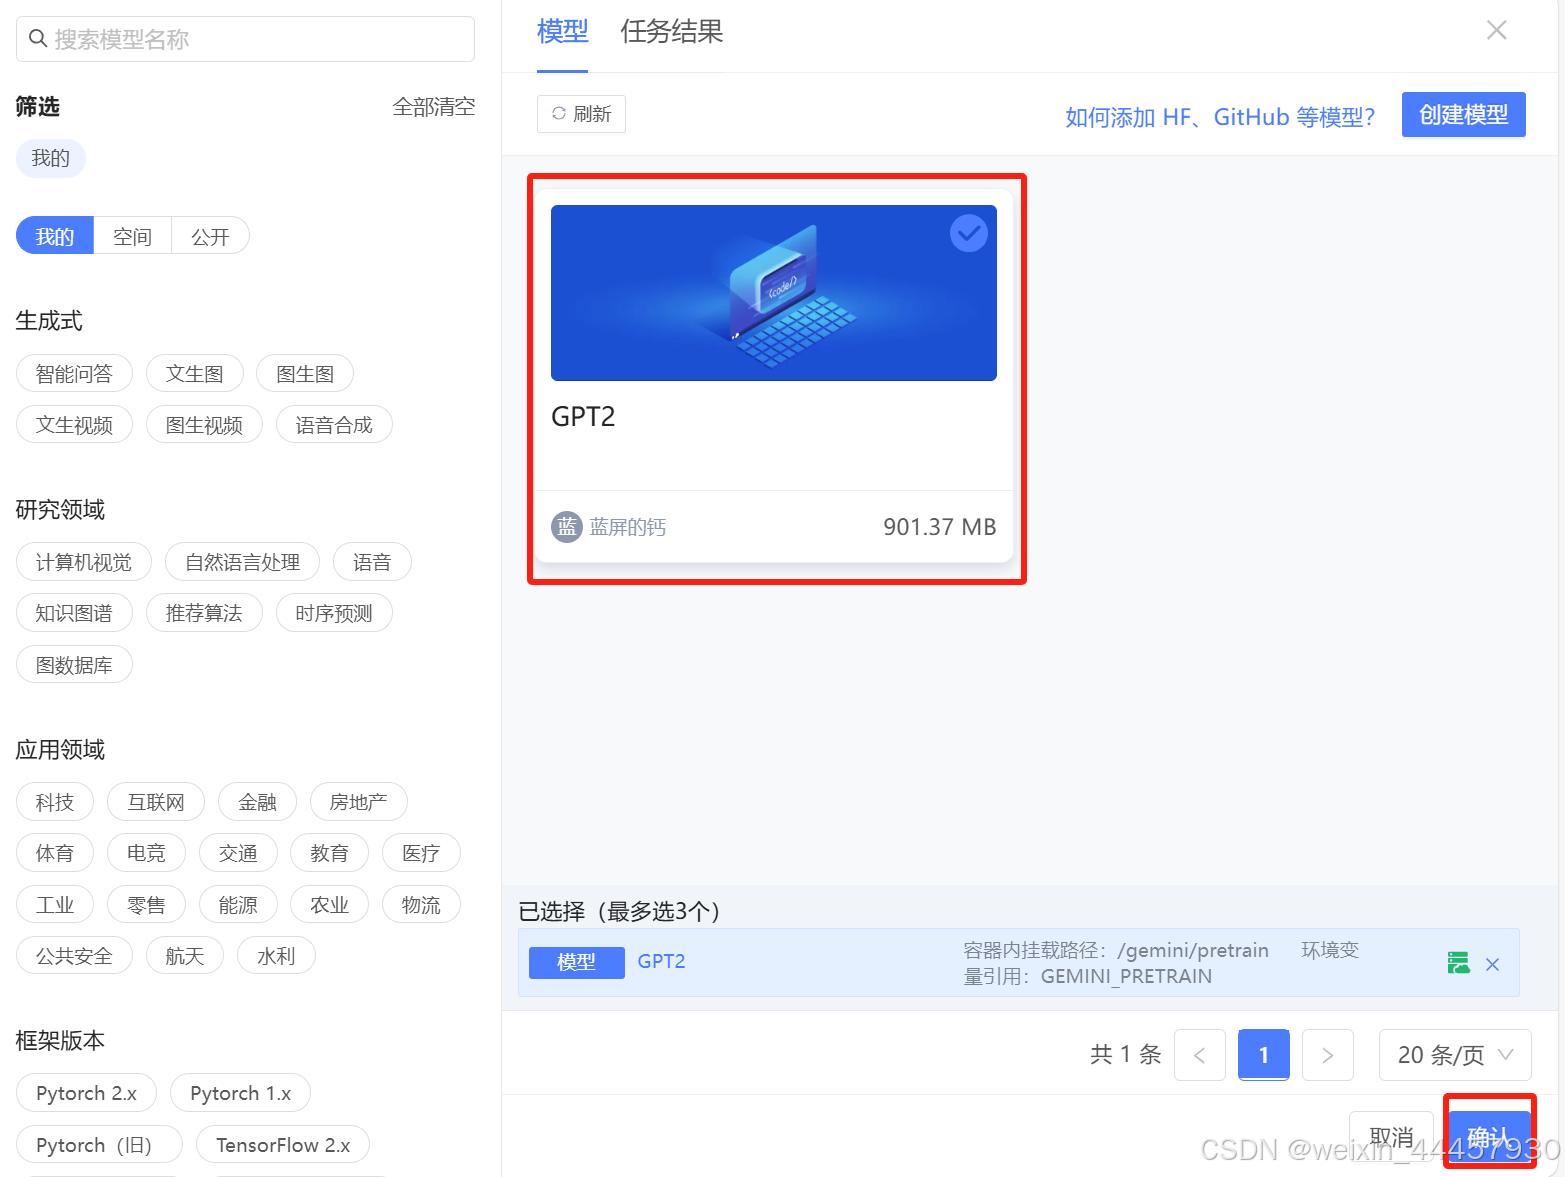Viewport: 1565px width, 1177px height.
Task: Toggle the 医疗 filter tag
Action: point(421,852)
